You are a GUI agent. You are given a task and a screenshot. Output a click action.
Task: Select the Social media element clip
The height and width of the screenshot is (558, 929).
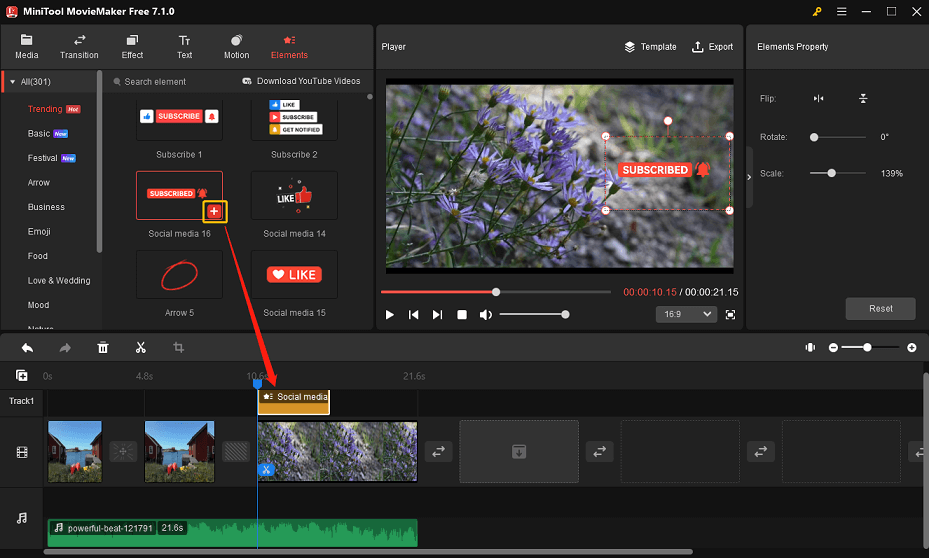(294, 402)
